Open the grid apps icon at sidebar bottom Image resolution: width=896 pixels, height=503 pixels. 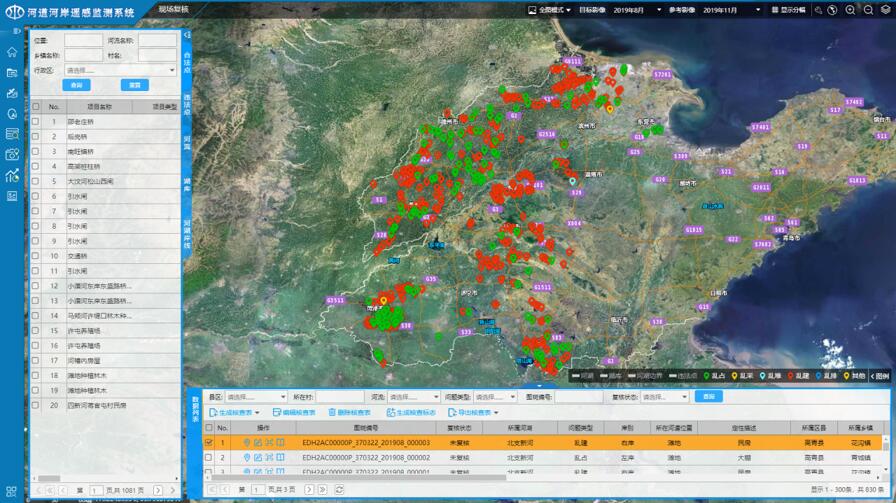(x=11, y=491)
